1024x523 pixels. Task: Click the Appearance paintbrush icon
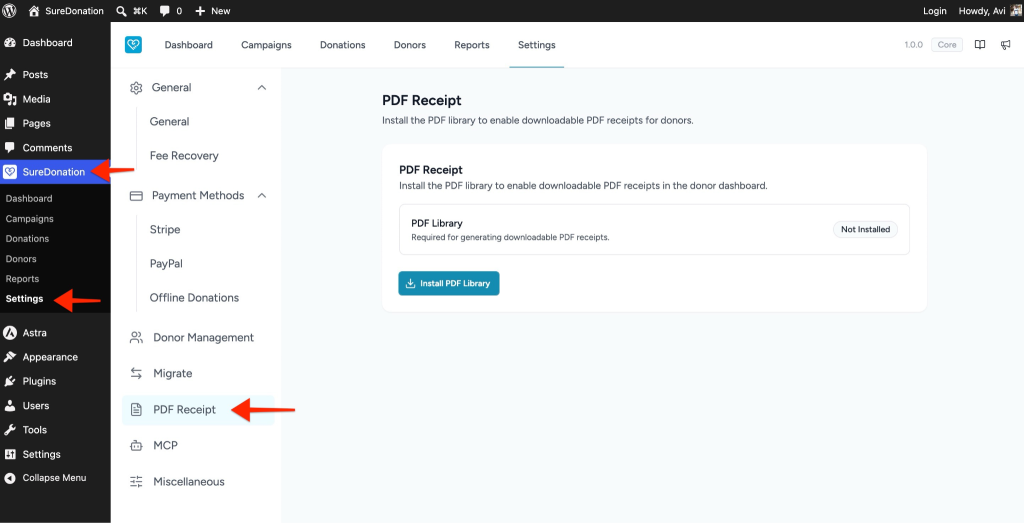point(10,357)
